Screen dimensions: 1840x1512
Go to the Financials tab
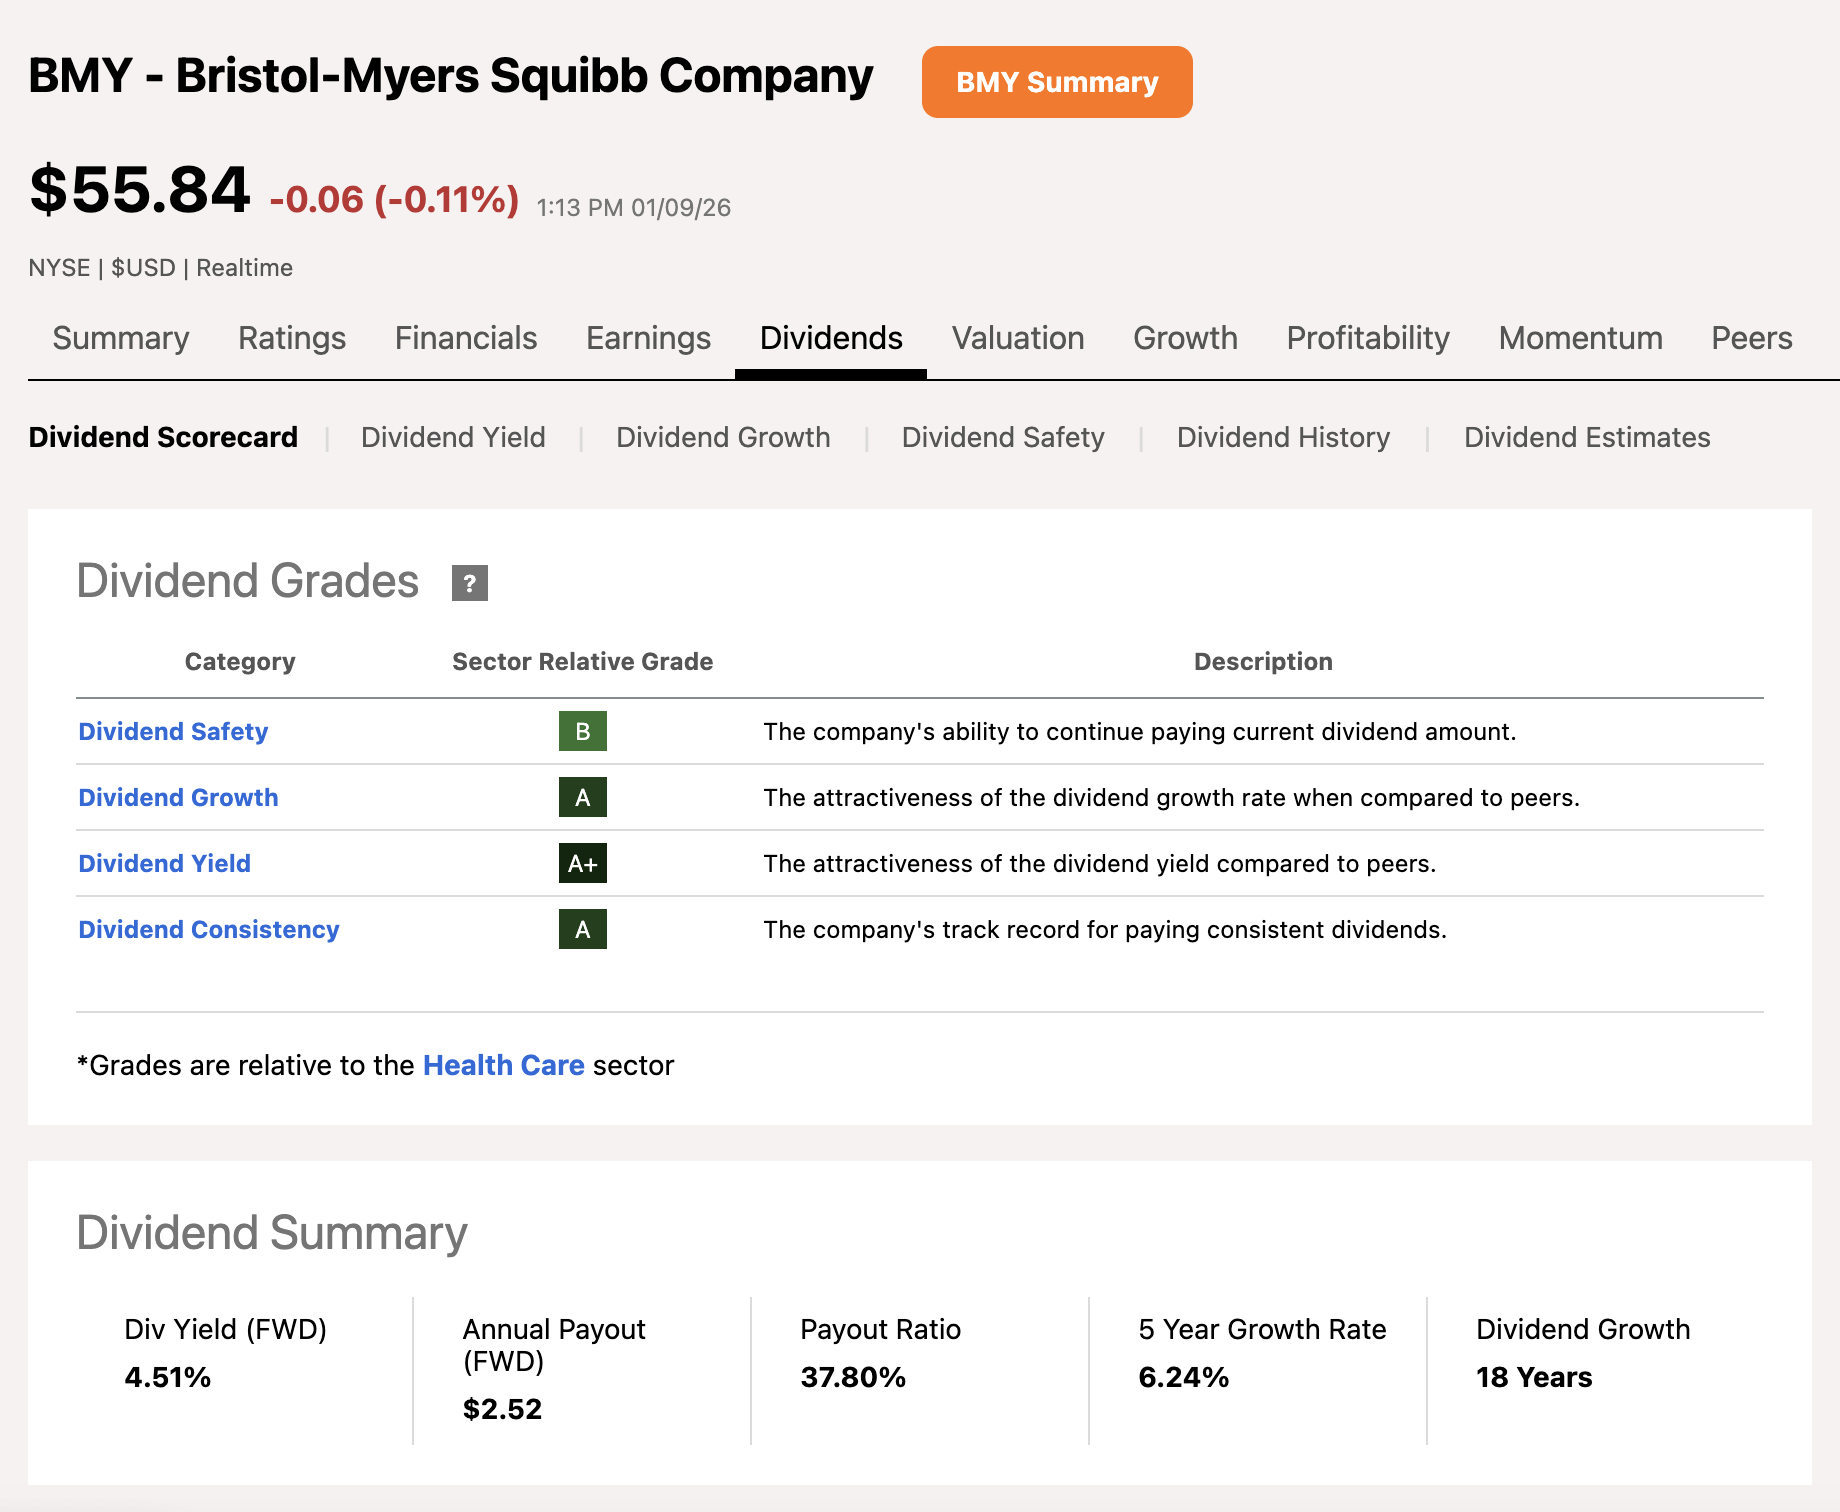pos(466,338)
